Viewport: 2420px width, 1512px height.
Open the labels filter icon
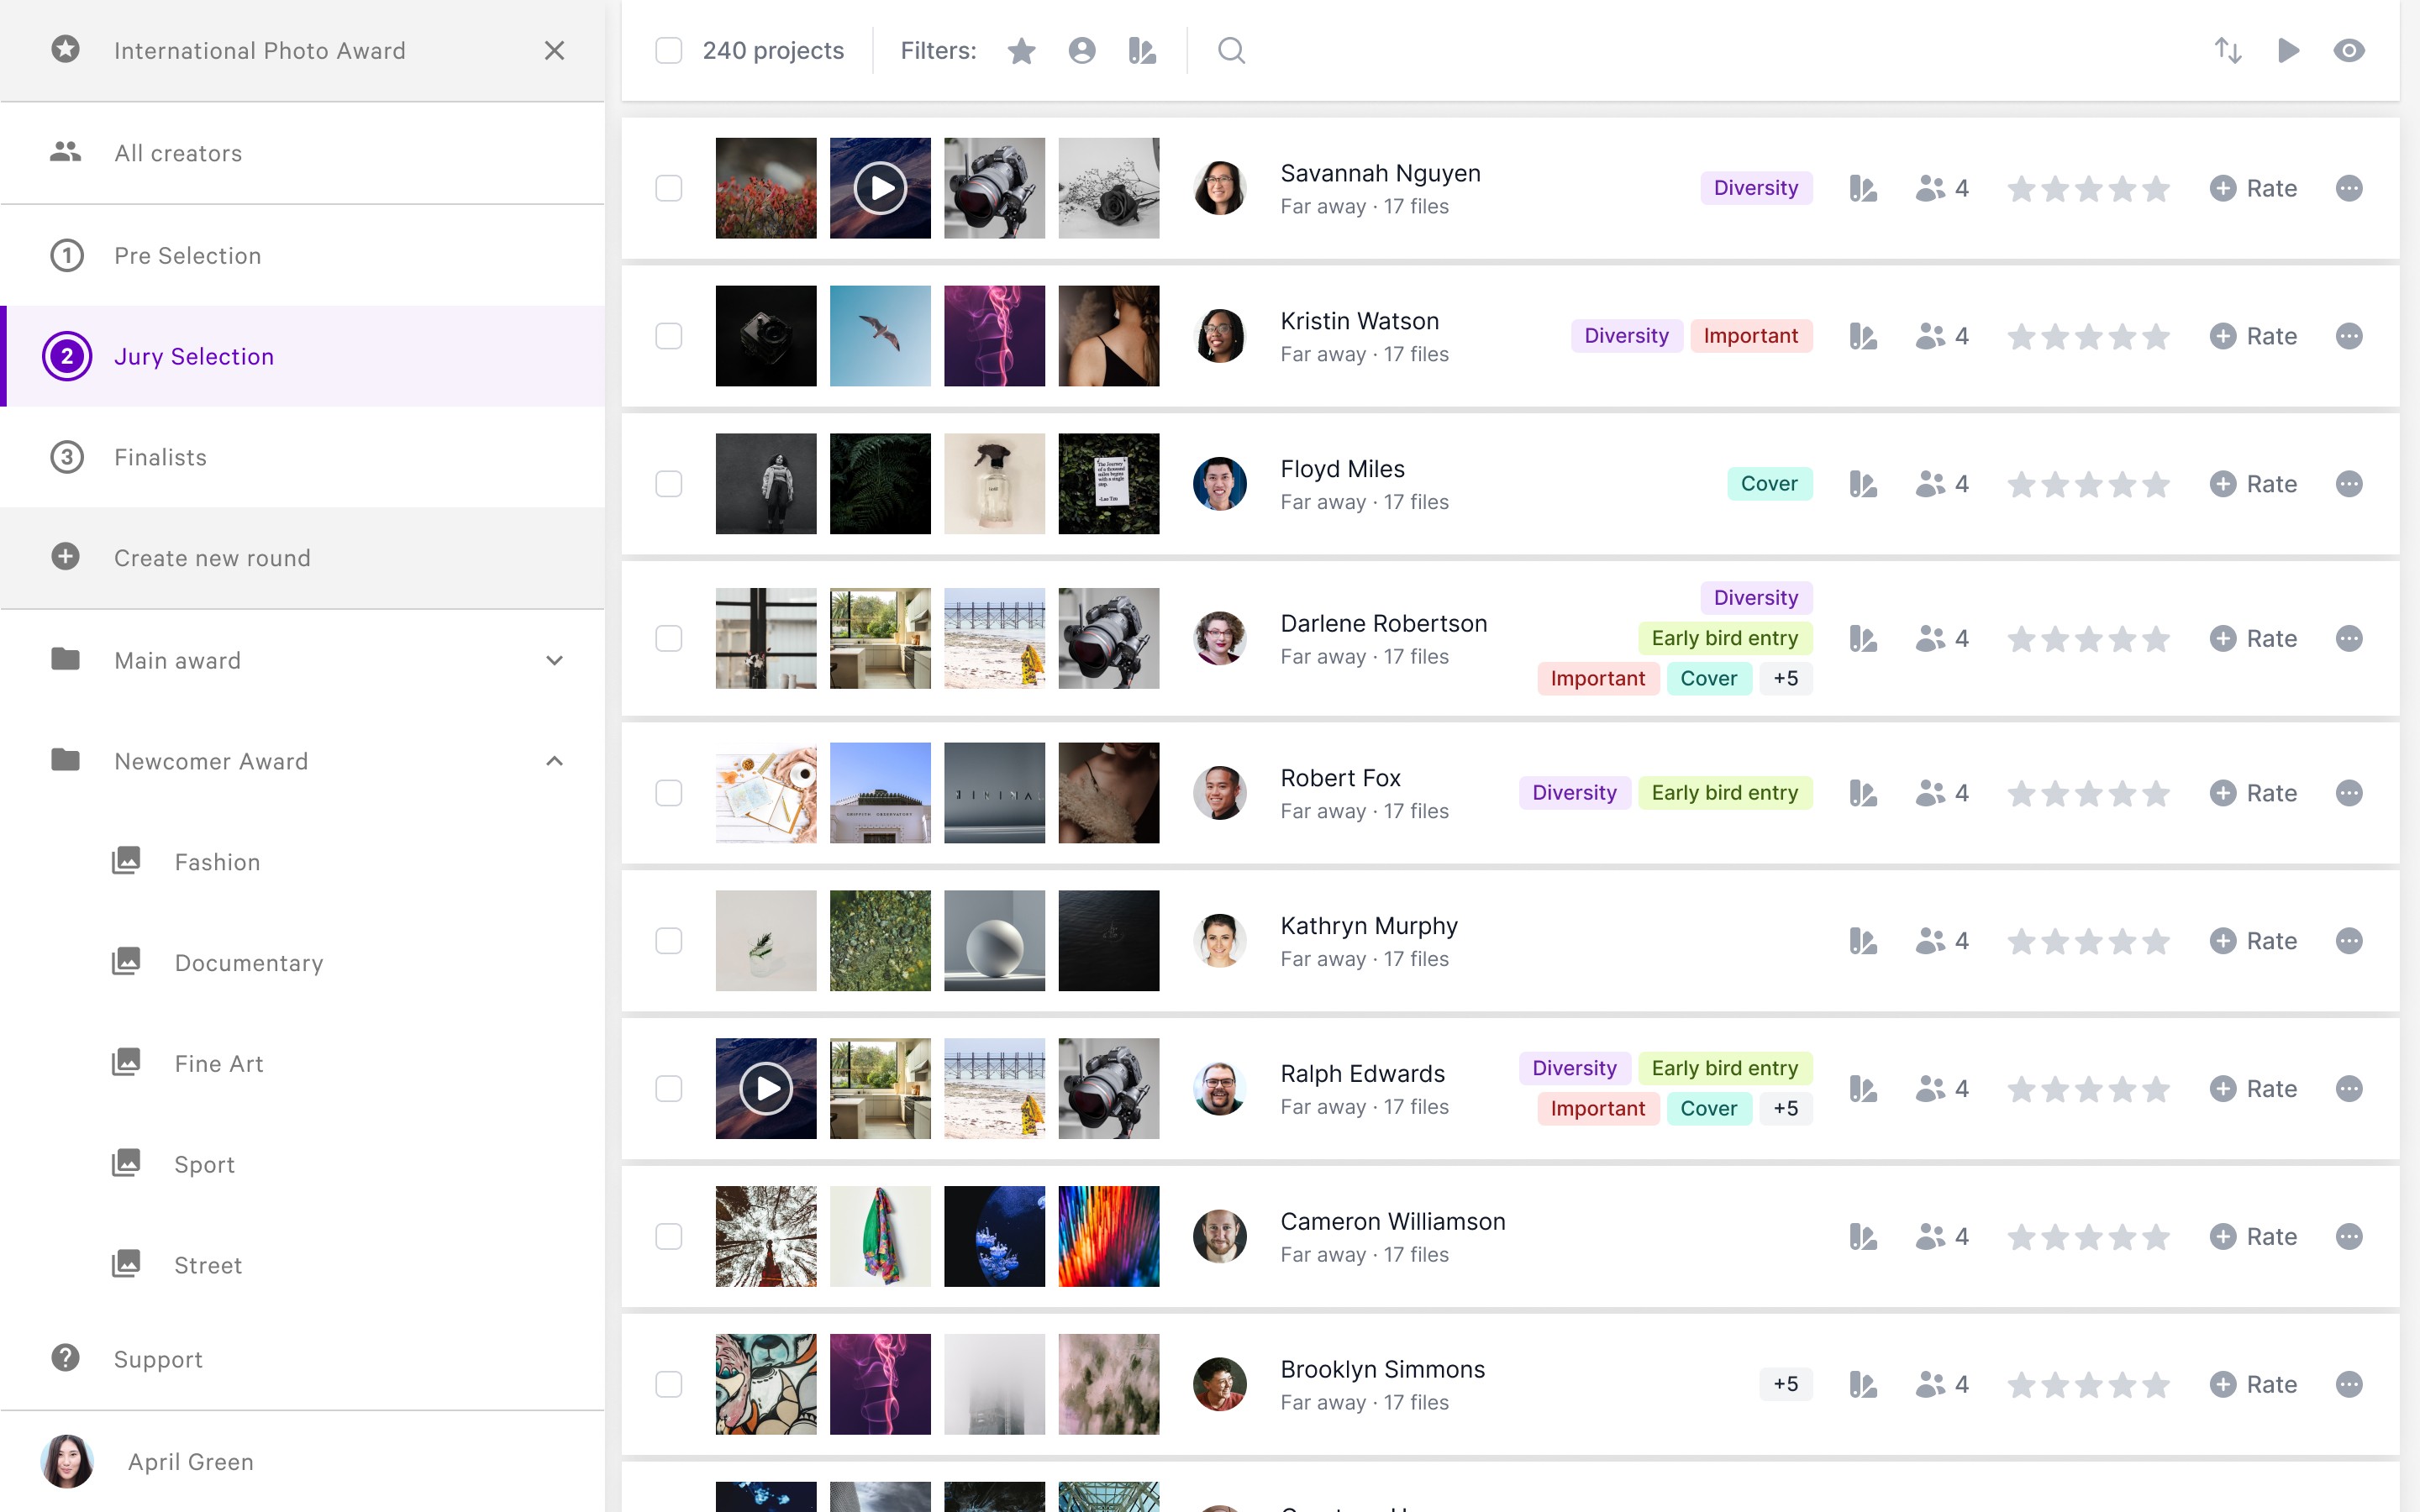click(x=1143, y=50)
